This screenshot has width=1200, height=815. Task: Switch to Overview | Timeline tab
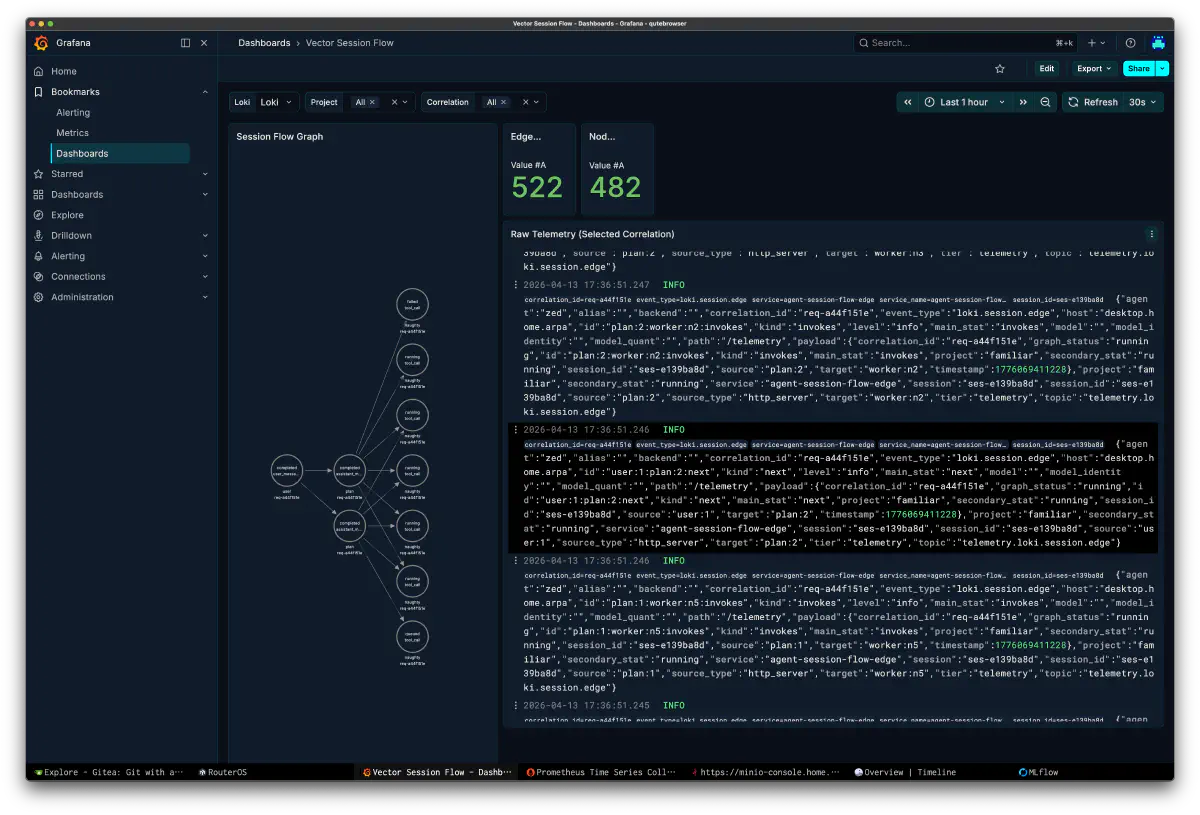tap(905, 772)
